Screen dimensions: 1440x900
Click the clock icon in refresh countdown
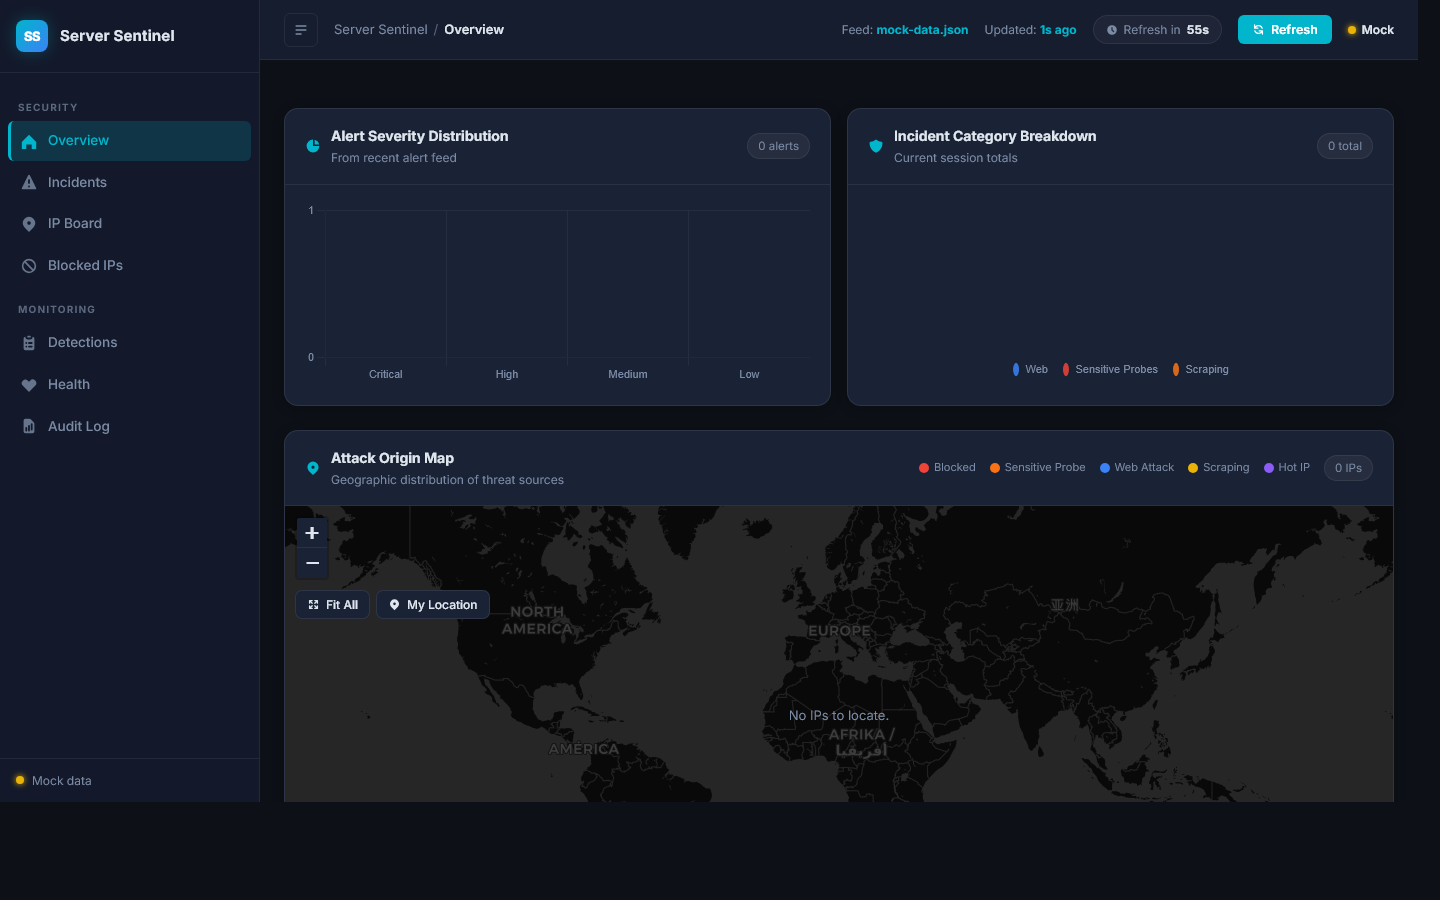tap(1112, 30)
